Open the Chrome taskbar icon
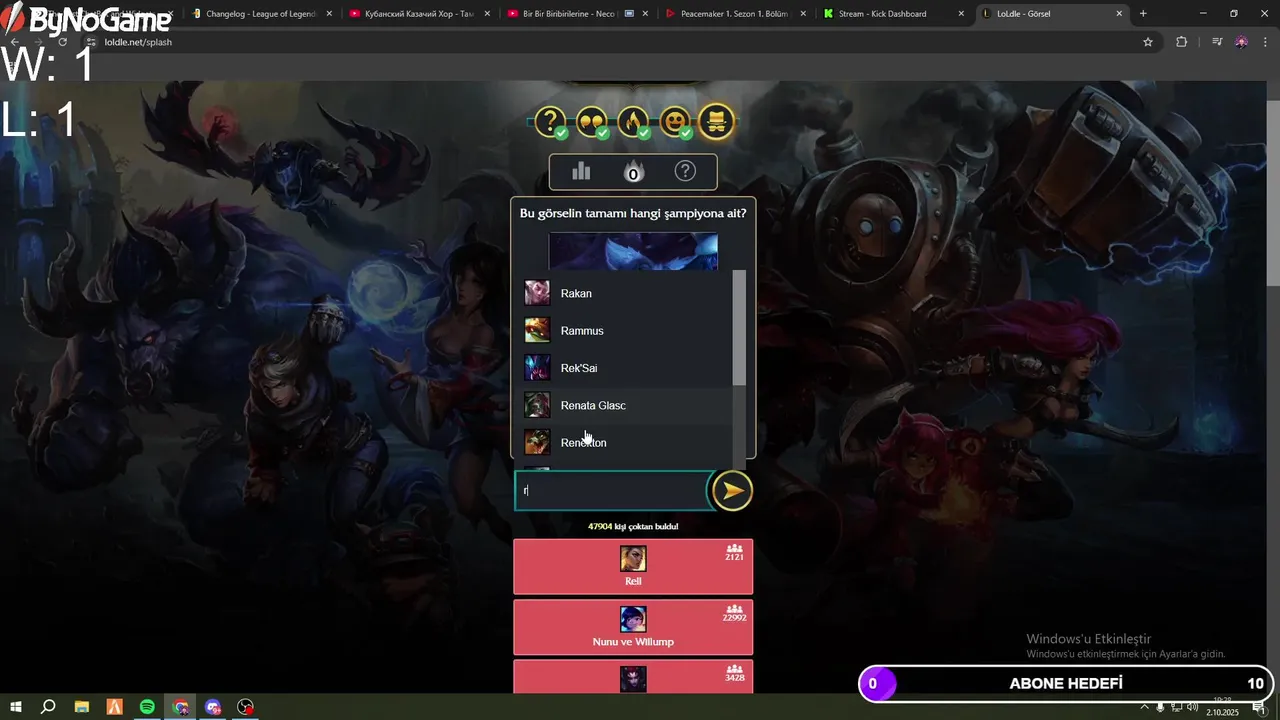The image size is (1280, 720). (180, 707)
